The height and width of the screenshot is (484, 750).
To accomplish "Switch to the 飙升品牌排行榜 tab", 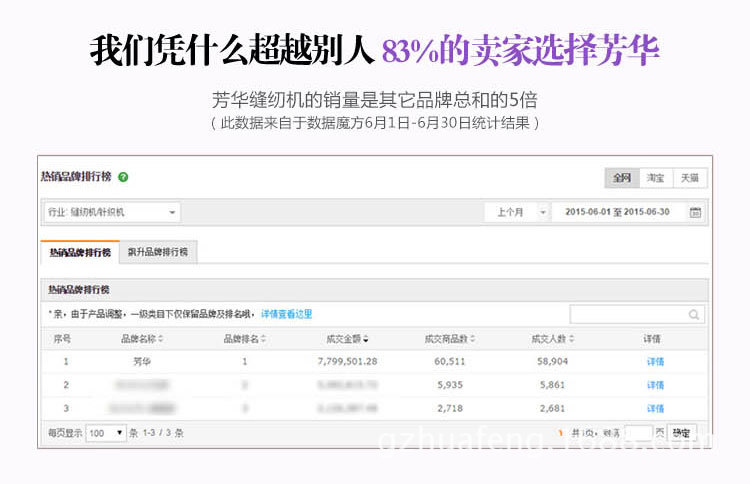I will click(158, 252).
